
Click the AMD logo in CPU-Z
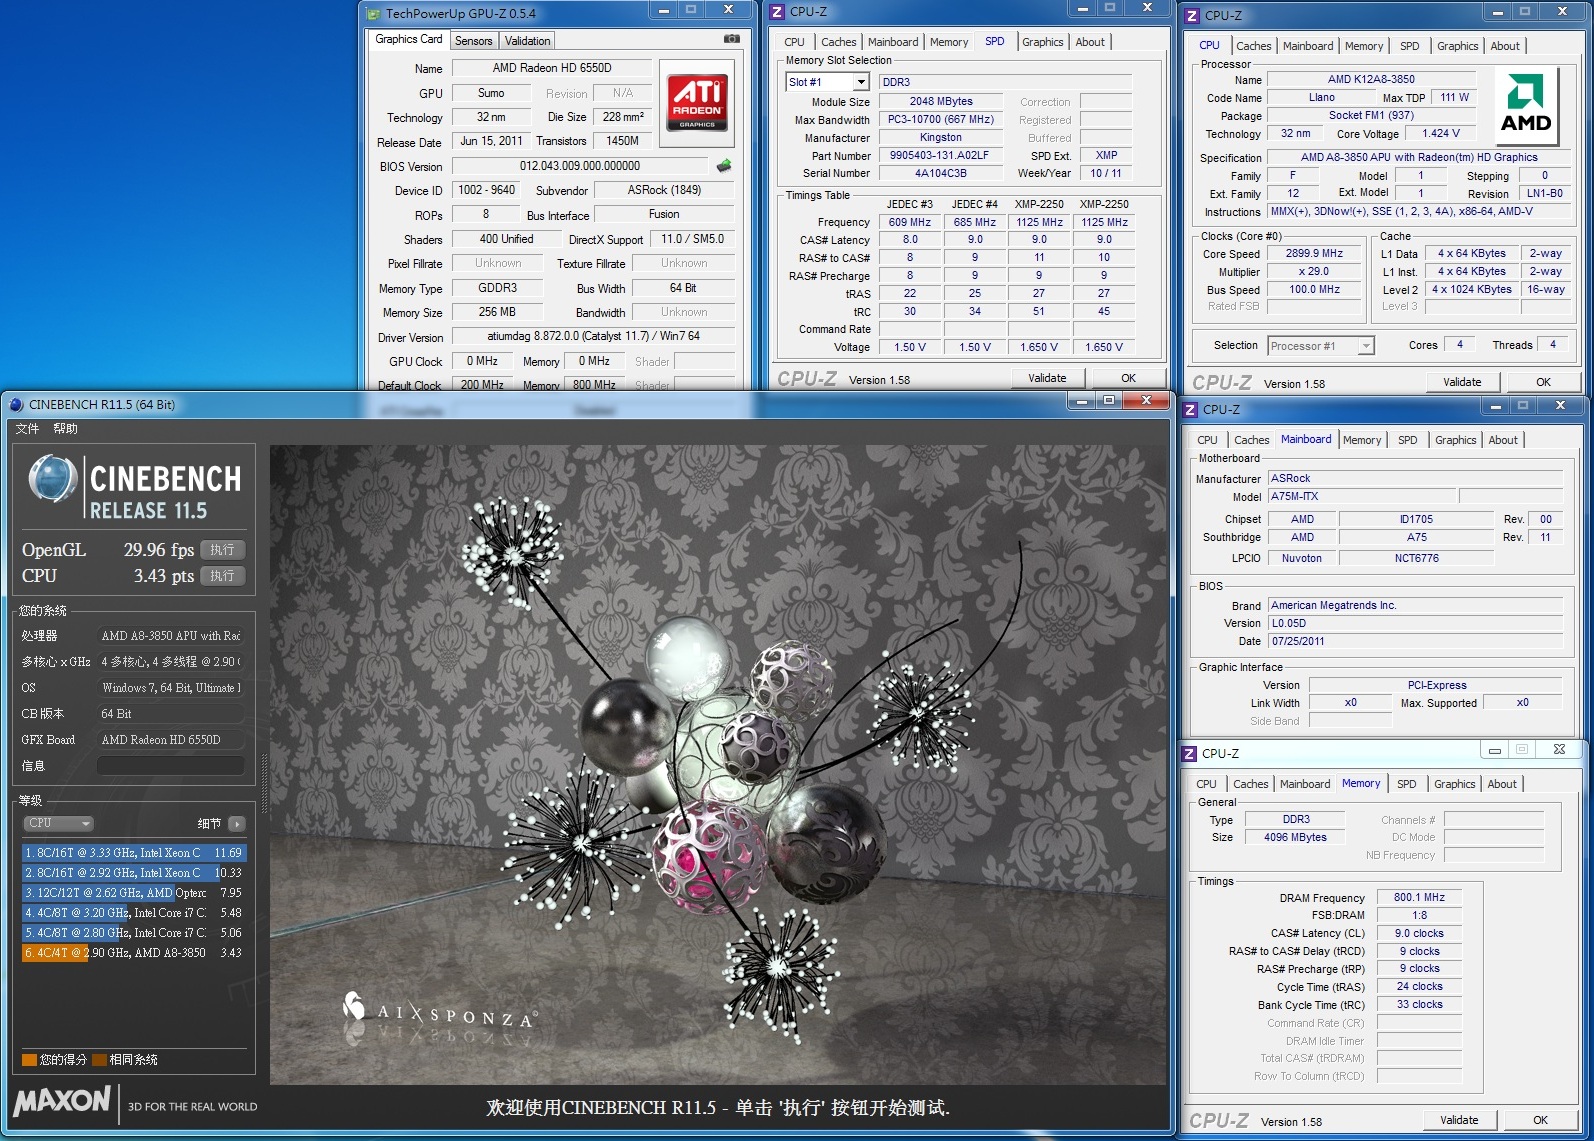pos(1525,106)
